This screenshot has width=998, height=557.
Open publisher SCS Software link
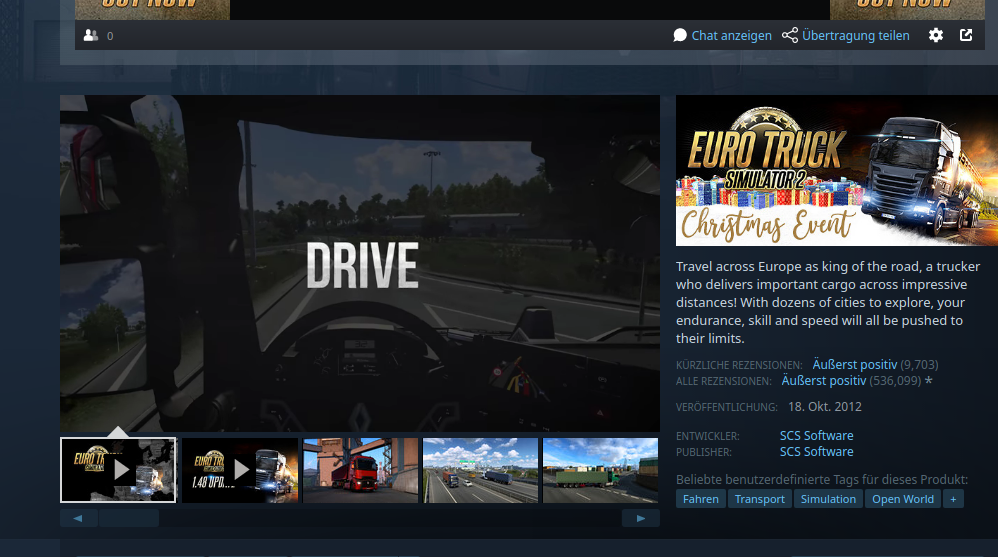click(x=817, y=451)
